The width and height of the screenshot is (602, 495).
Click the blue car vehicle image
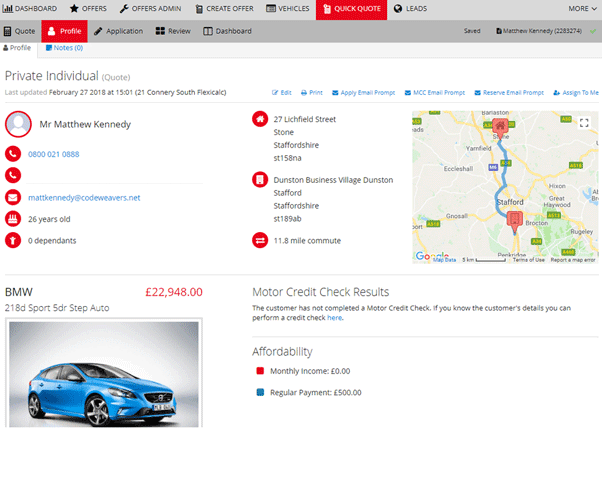click(104, 374)
